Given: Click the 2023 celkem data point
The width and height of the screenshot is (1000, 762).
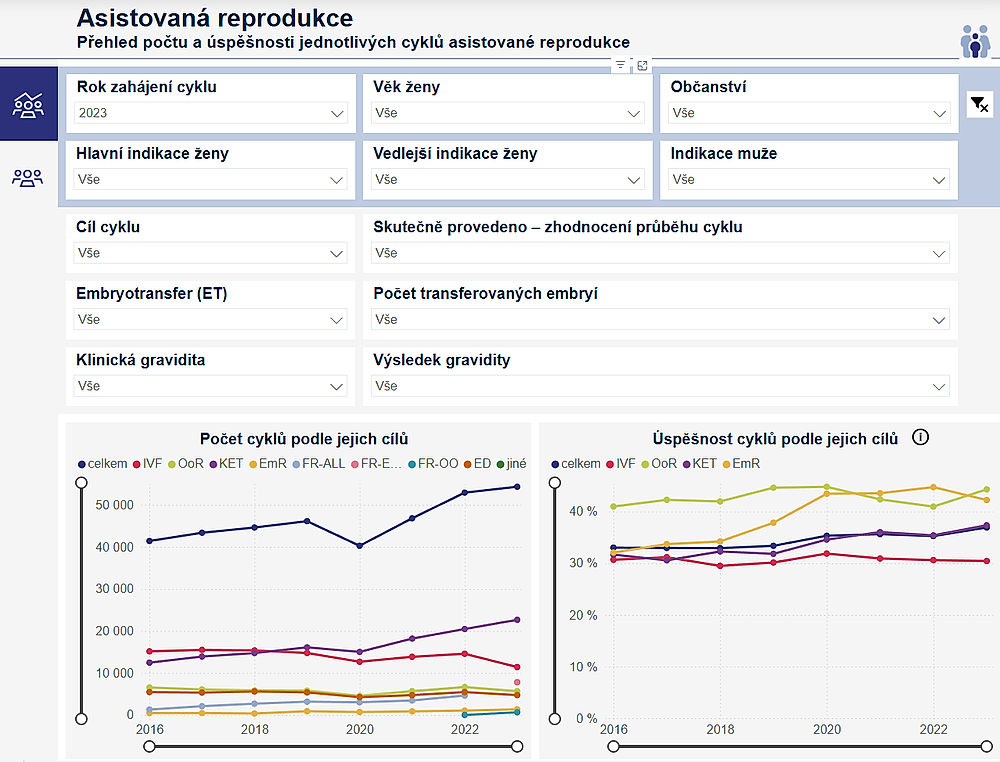Looking at the screenshot, I should [x=517, y=486].
